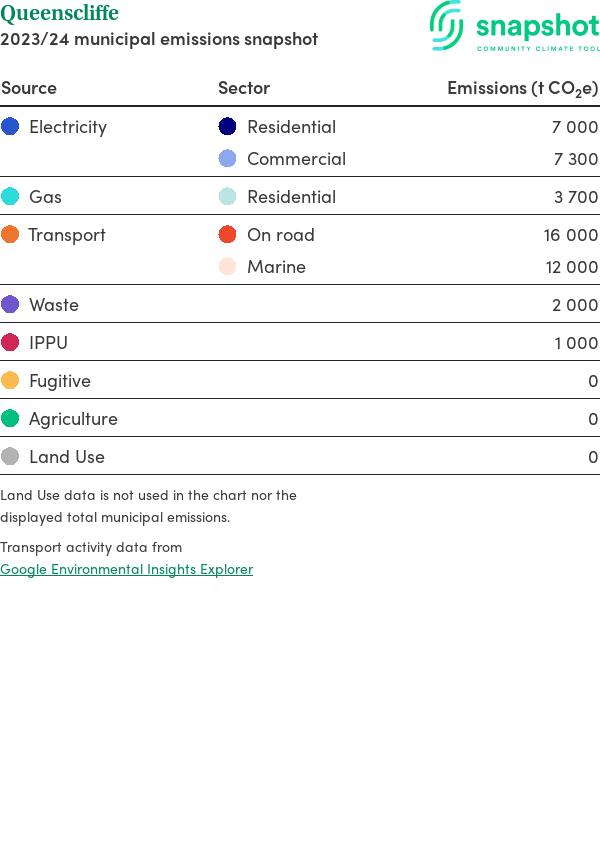The height and width of the screenshot is (850, 600).
Task: Open Google Environmental Insights Explorer link
Action: click(x=126, y=569)
